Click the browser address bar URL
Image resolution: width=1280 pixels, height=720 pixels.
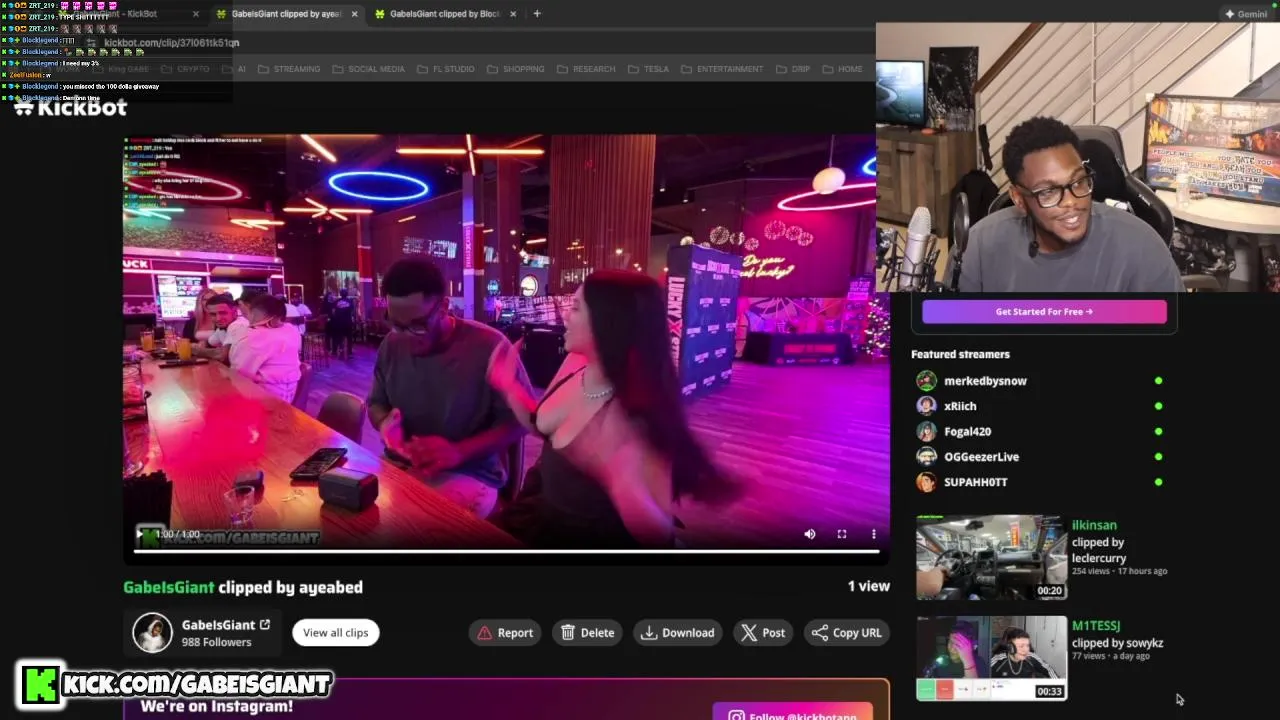171,43
